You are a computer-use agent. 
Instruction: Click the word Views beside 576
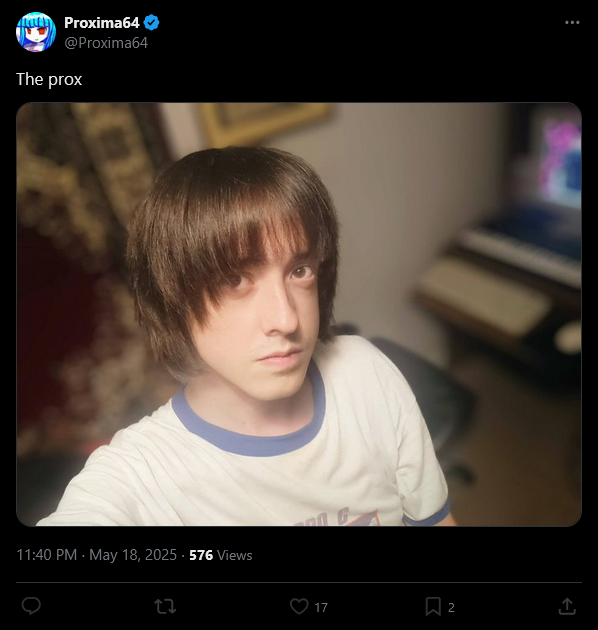click(x=235, y=555)
